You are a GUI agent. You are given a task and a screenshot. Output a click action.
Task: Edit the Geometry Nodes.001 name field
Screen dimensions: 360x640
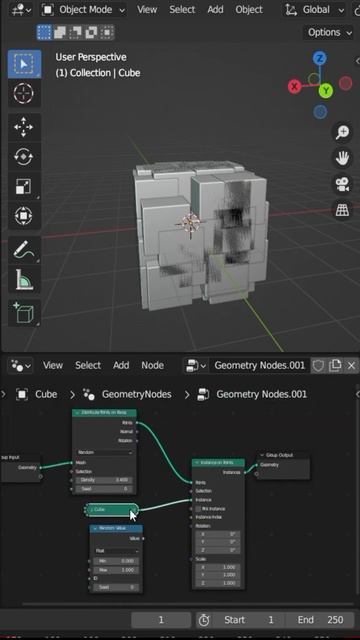259,365
